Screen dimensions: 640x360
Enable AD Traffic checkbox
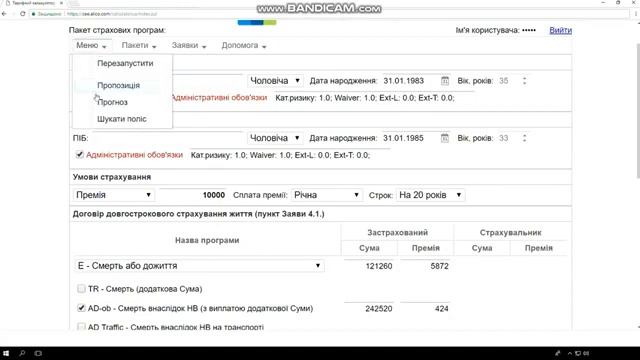click(x=81, y=327)
